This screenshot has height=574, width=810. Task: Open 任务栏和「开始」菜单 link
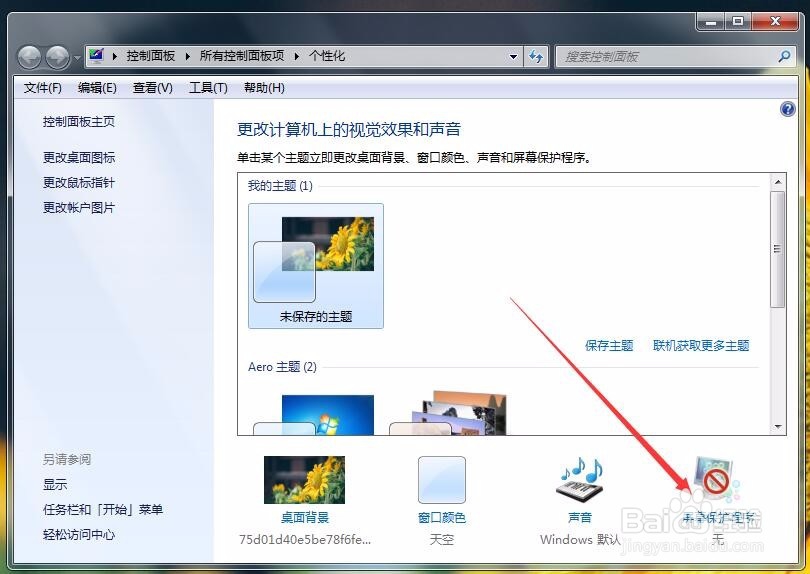[x=103, y=509]
